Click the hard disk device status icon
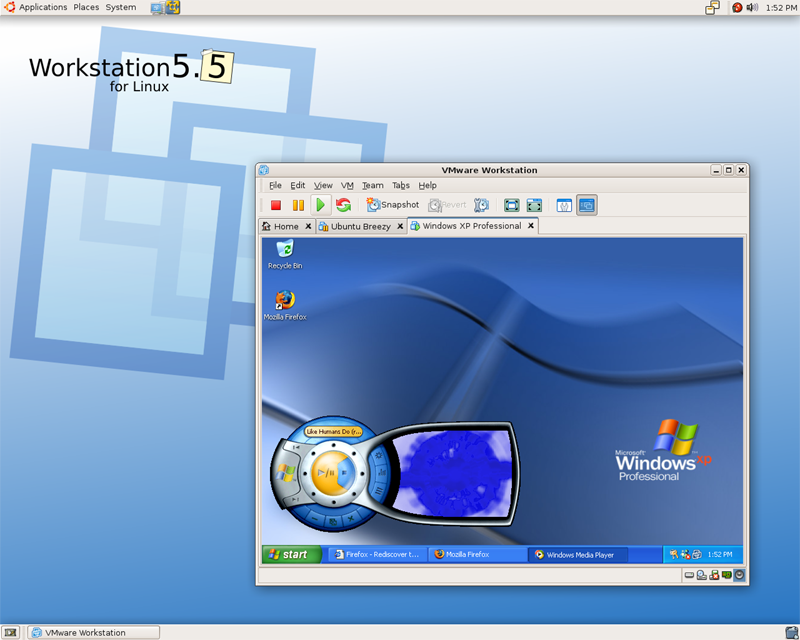Image resolution: width=800 pixels, height=640 pixels. pyautogui.click(x=689, y=575)
